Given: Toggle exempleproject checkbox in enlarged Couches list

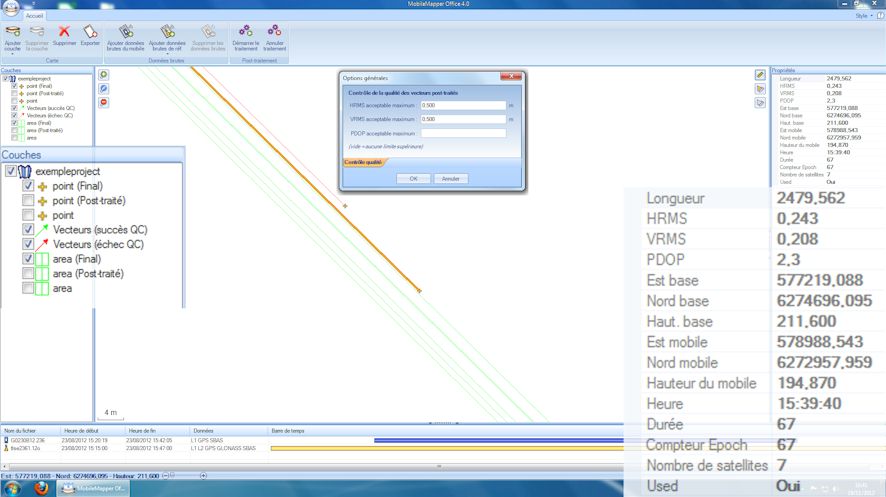Looking at the screenshot, I should (x=10, y=171).
